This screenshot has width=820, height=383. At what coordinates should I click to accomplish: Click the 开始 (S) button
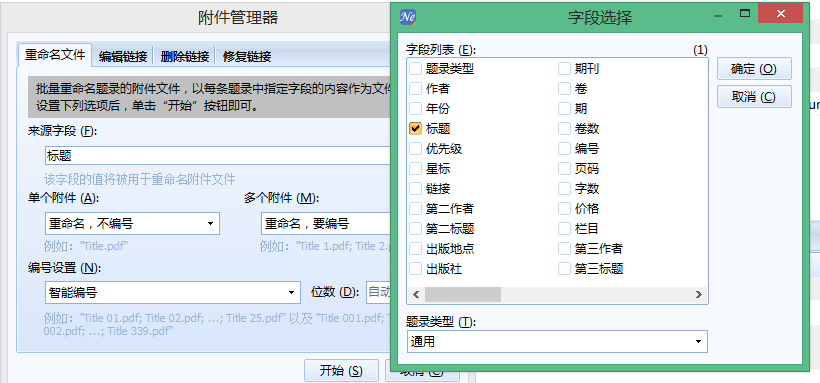point(341,371)
